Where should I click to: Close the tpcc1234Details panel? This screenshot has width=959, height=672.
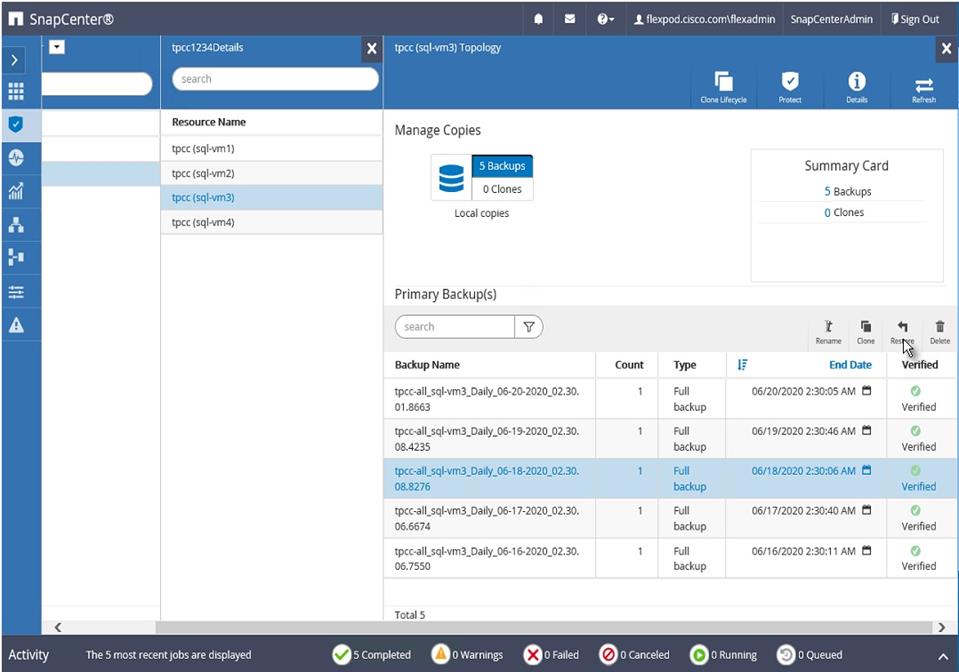tap(371, 48)
